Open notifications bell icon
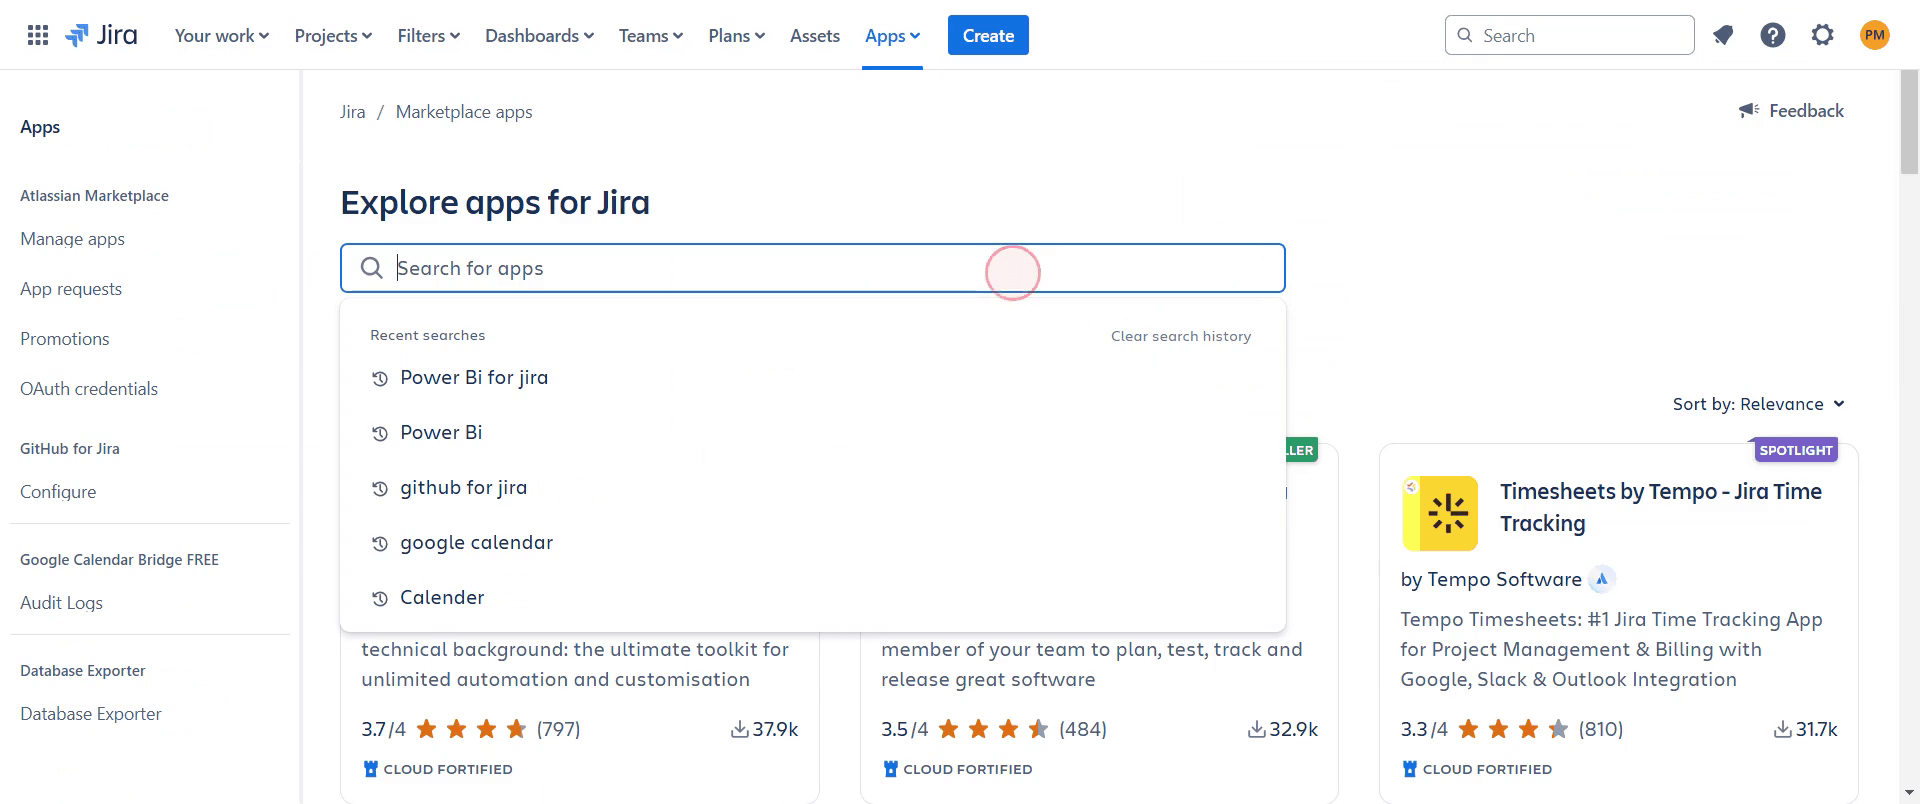Viewport: 1920px width, 804px height. tap(1723, 36)
